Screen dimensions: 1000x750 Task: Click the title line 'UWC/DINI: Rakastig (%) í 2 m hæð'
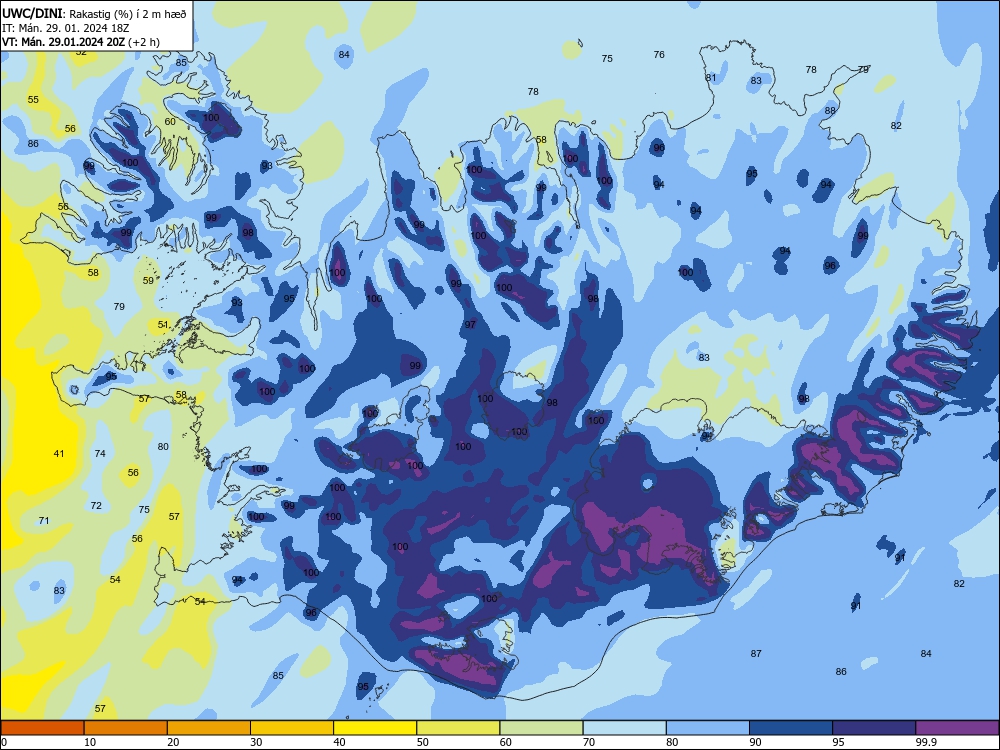(94, 13)
